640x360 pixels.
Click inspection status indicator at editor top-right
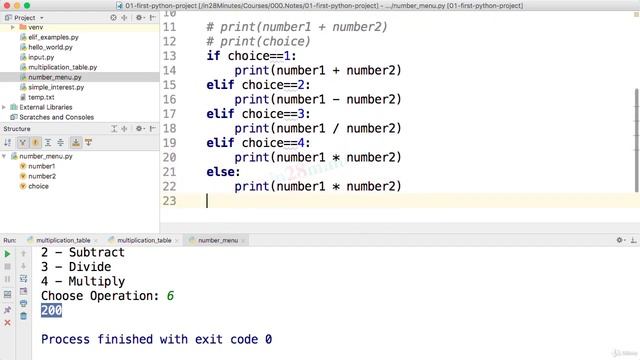click(636, 14)
